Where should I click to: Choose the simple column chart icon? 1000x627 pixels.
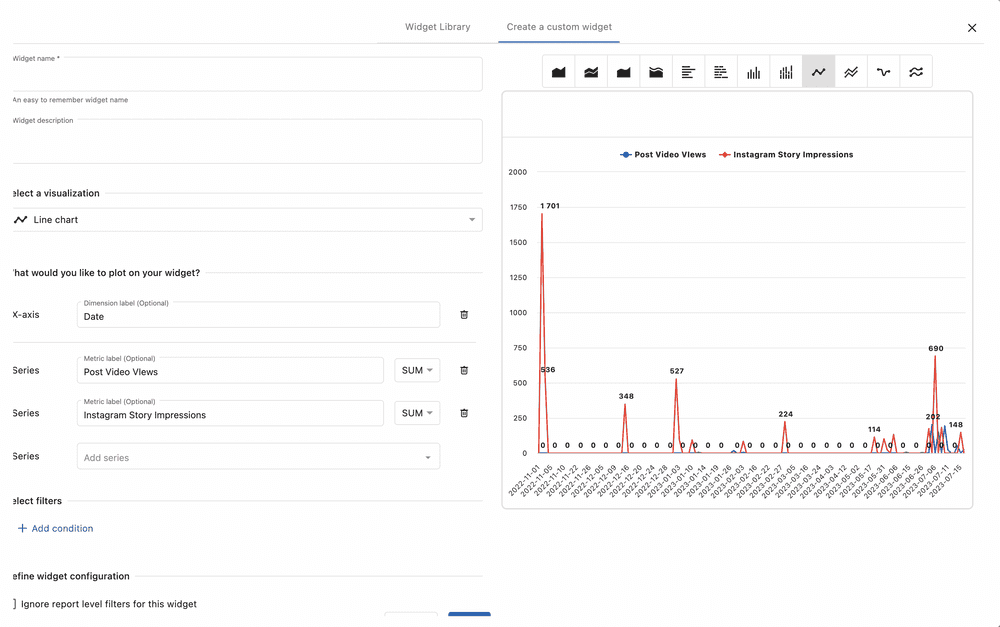(x=753, y=72)
